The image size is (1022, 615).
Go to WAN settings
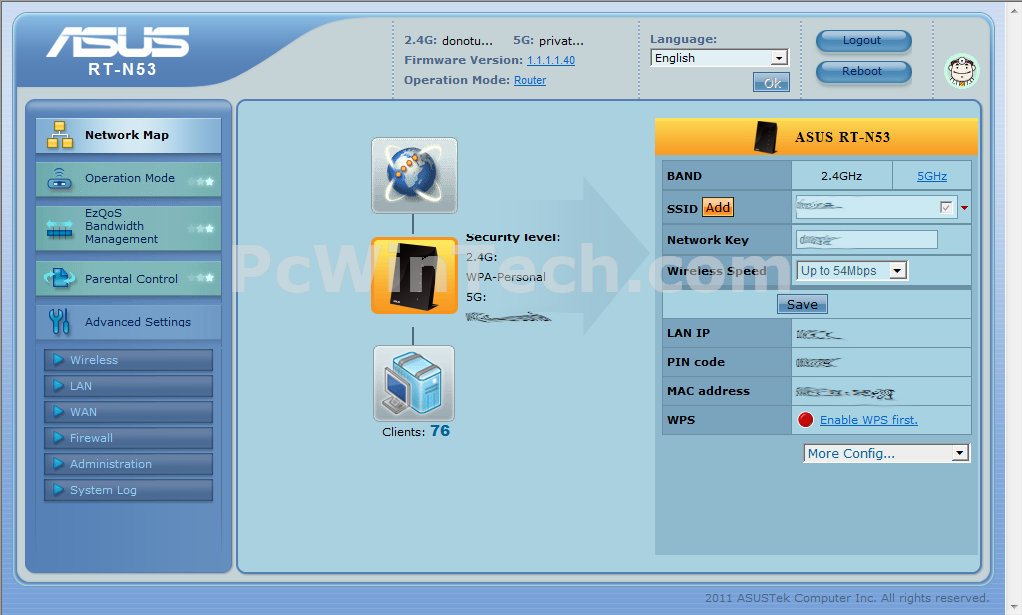128,412
